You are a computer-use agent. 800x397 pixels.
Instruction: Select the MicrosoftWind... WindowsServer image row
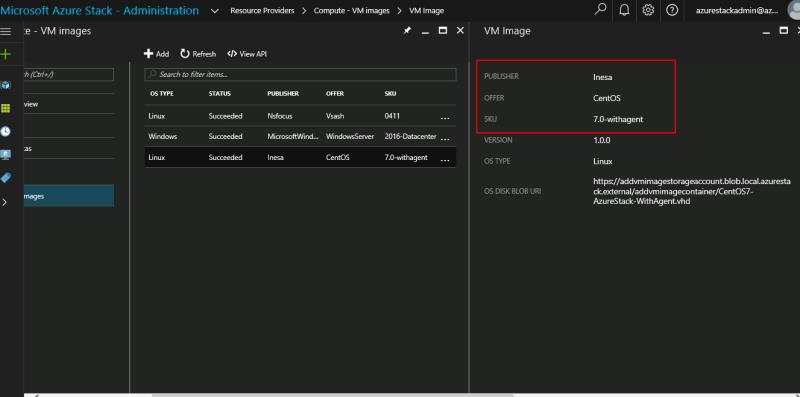(x=300, y=137)
